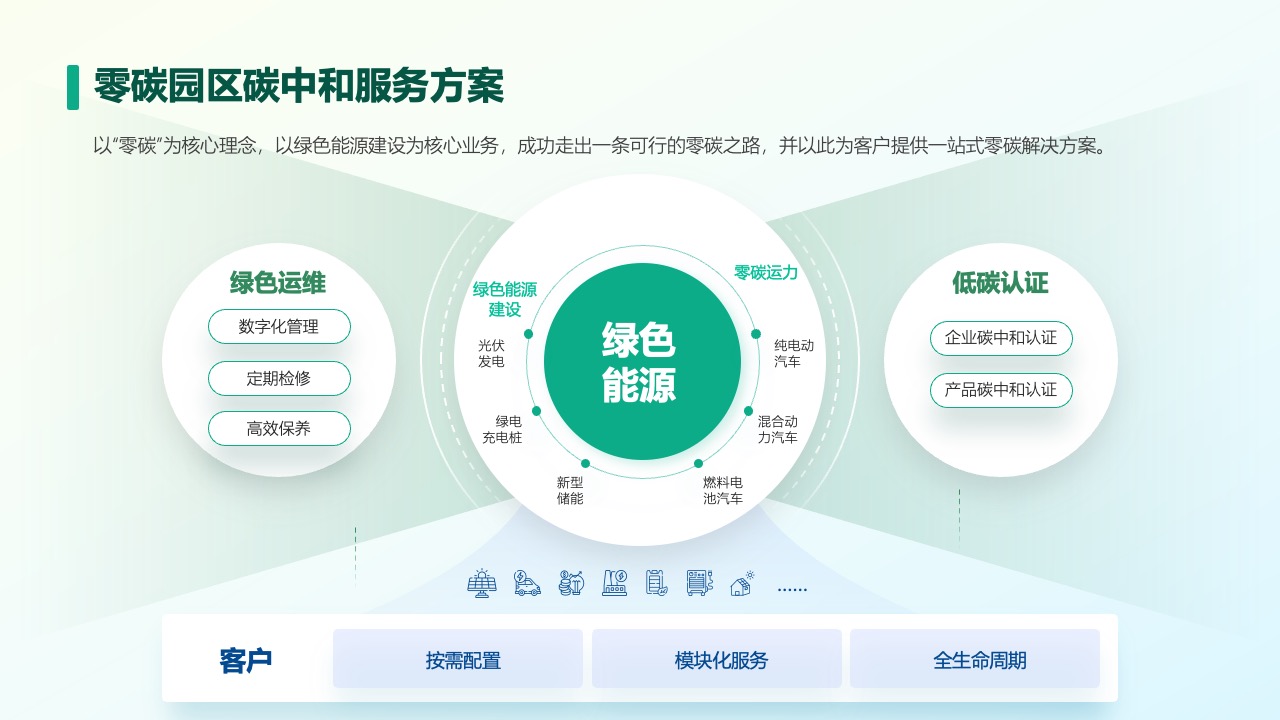Click the solar panel icon
The height and width of the screenshot is (720, 1280).
pyautogui.click(x=482, y=583)
